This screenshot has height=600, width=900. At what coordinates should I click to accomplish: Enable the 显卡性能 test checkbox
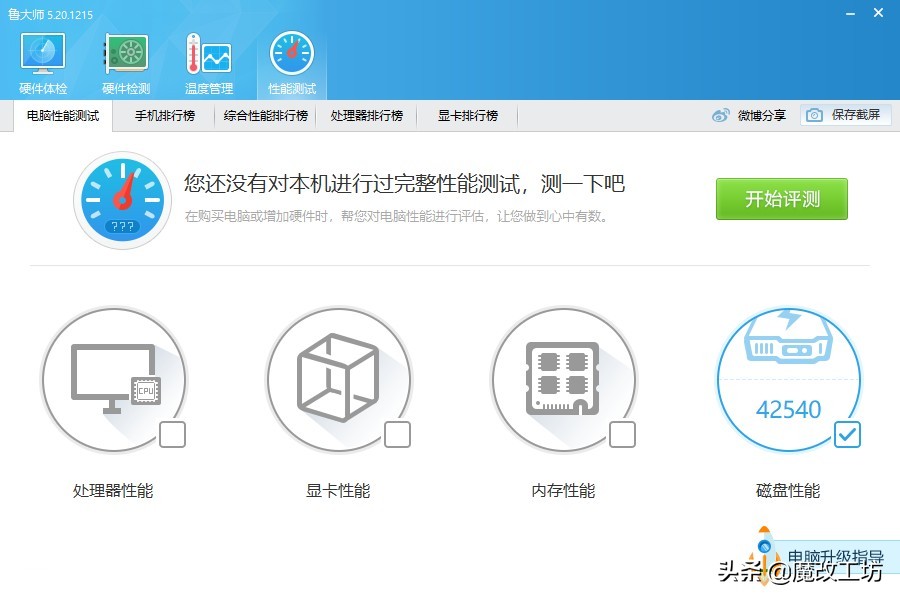pos(397,435)
